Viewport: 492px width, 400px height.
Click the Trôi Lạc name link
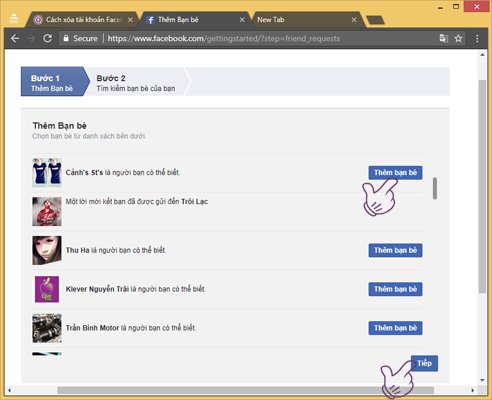point(194,201)
